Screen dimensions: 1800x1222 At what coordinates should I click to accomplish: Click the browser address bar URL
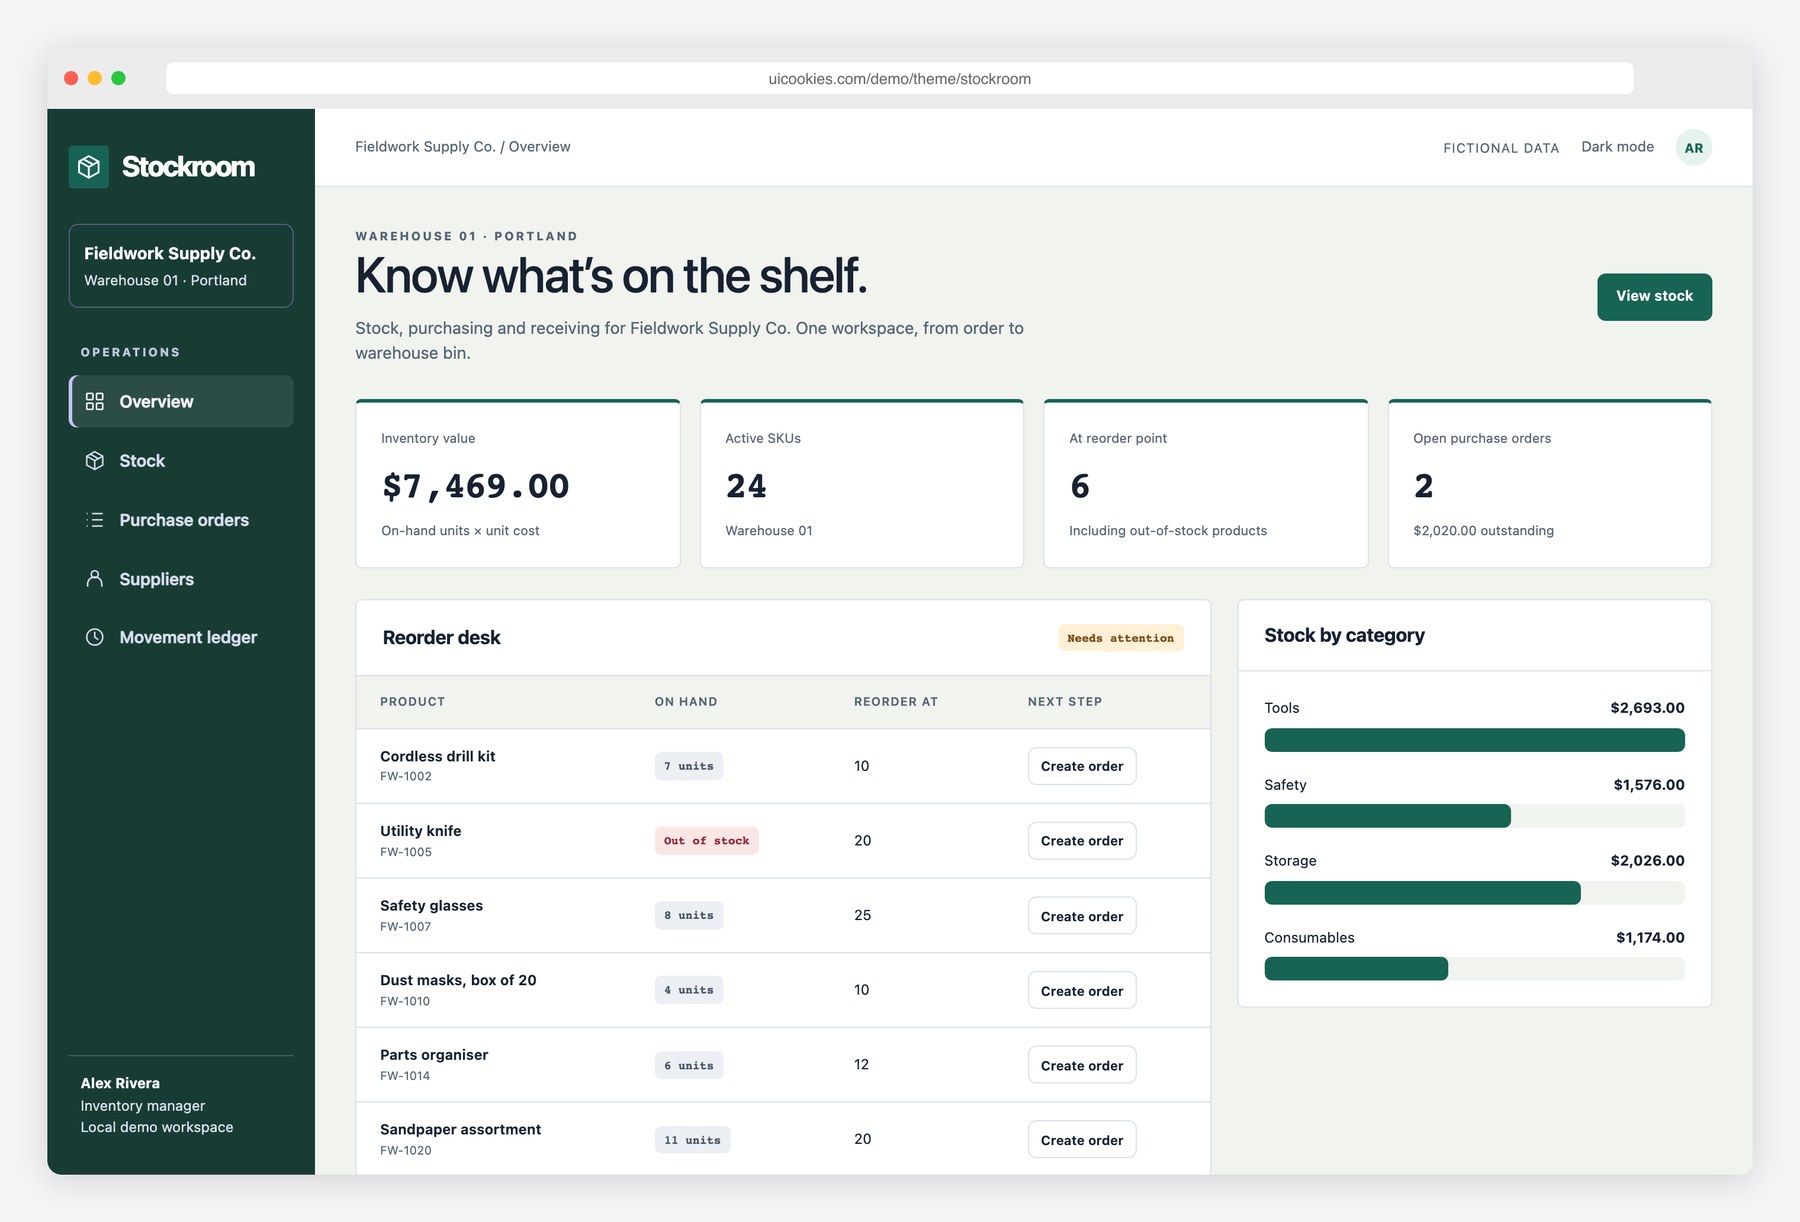[899, 79]
